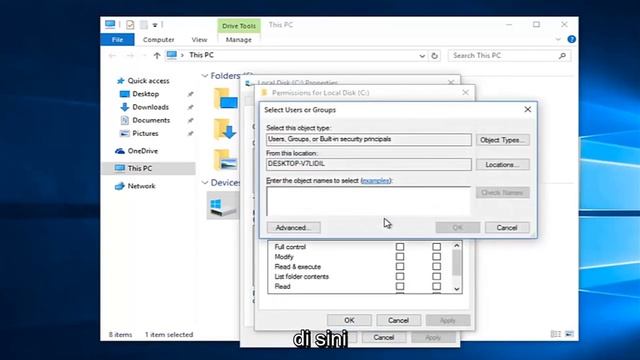640x360 pixels.
Task: Click the search magnifier icon
Action: 562,56
